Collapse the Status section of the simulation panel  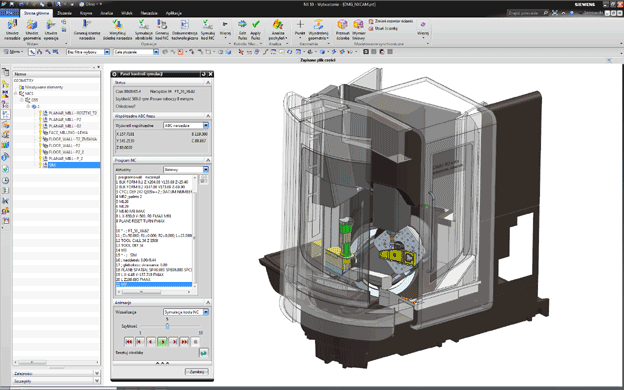(x=208, y=82)
